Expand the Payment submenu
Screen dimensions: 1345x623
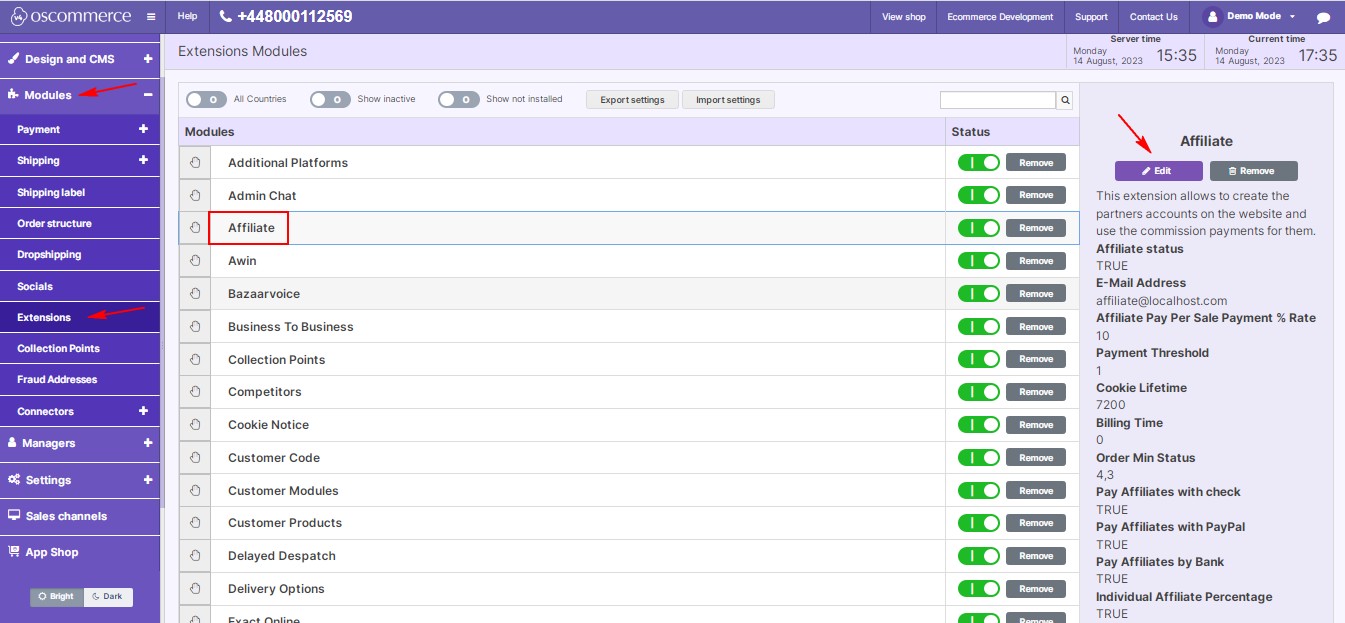[x=143, y=129]
